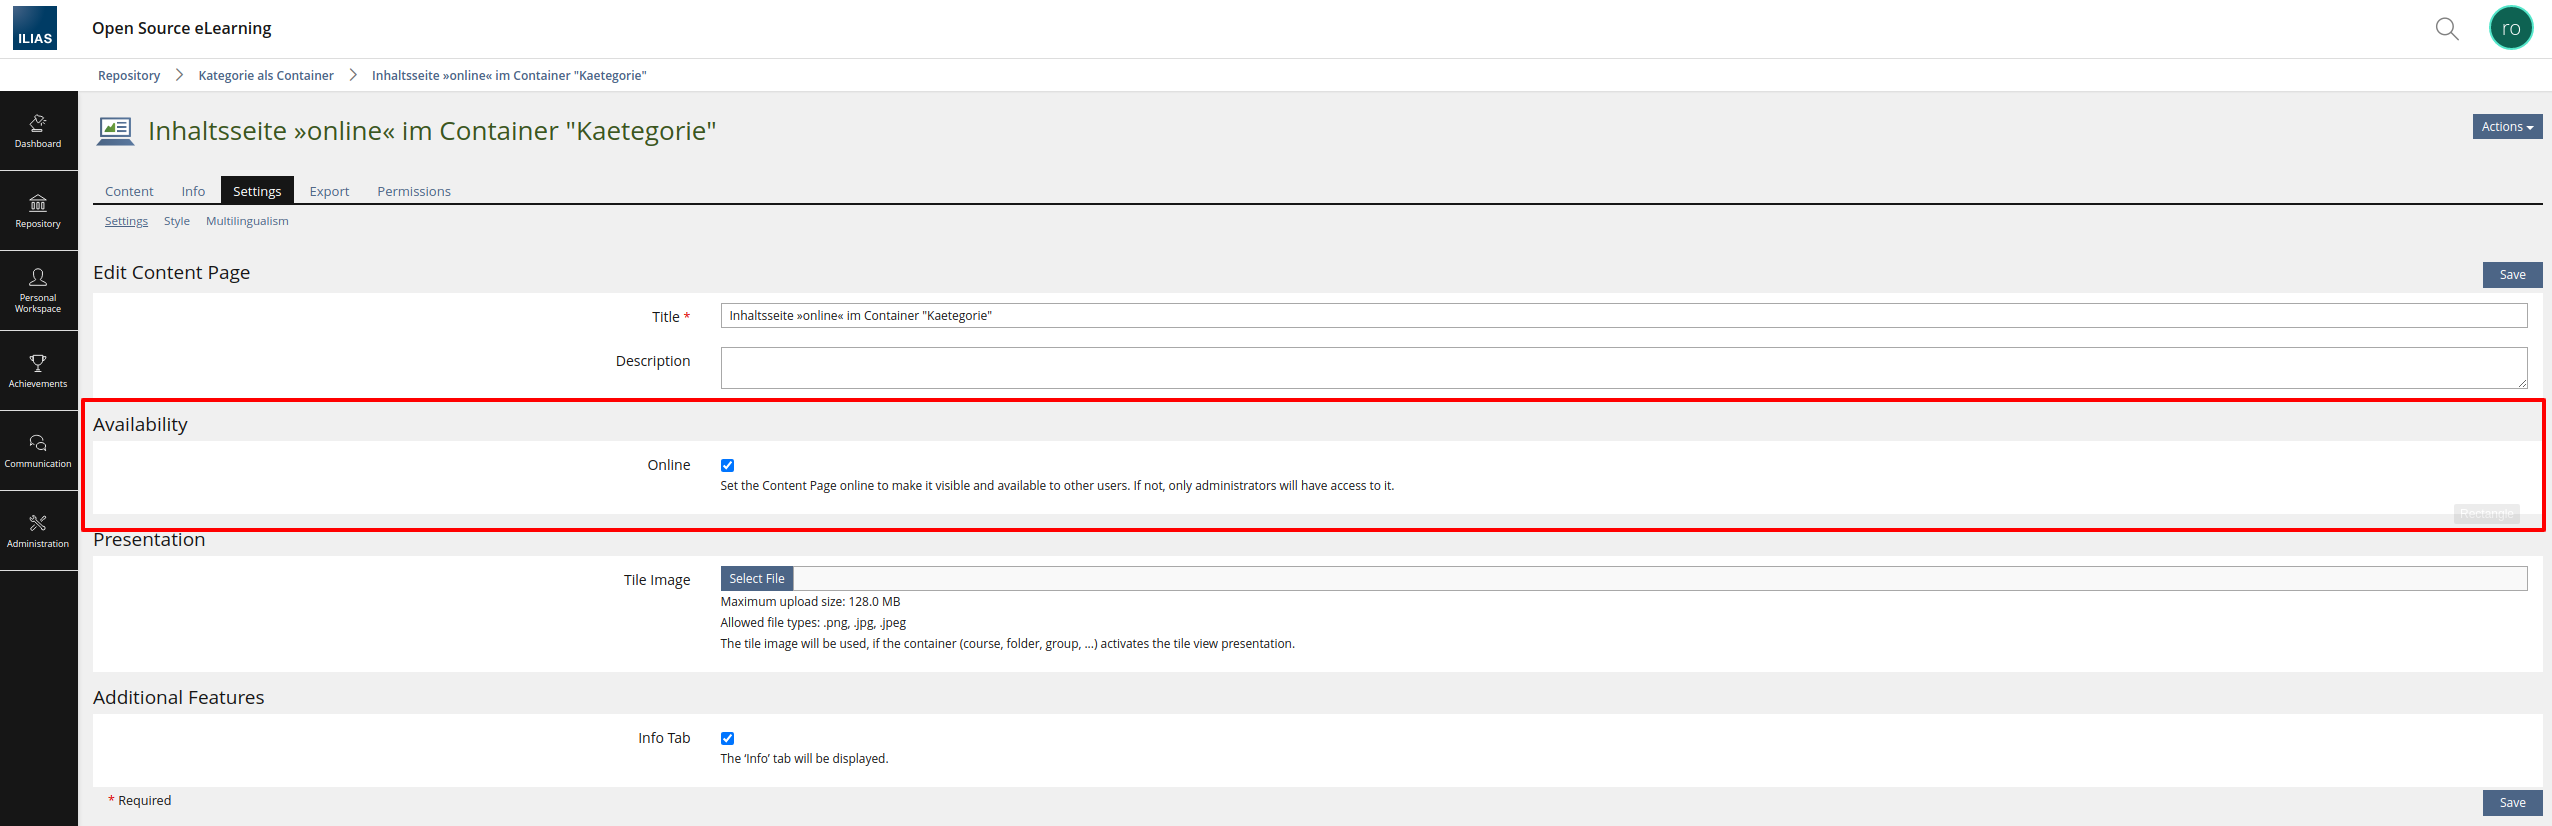Toggle the Online checkbox
Image resolution: width=2552 pixels, height=826 pixels.
coord(727,465)
